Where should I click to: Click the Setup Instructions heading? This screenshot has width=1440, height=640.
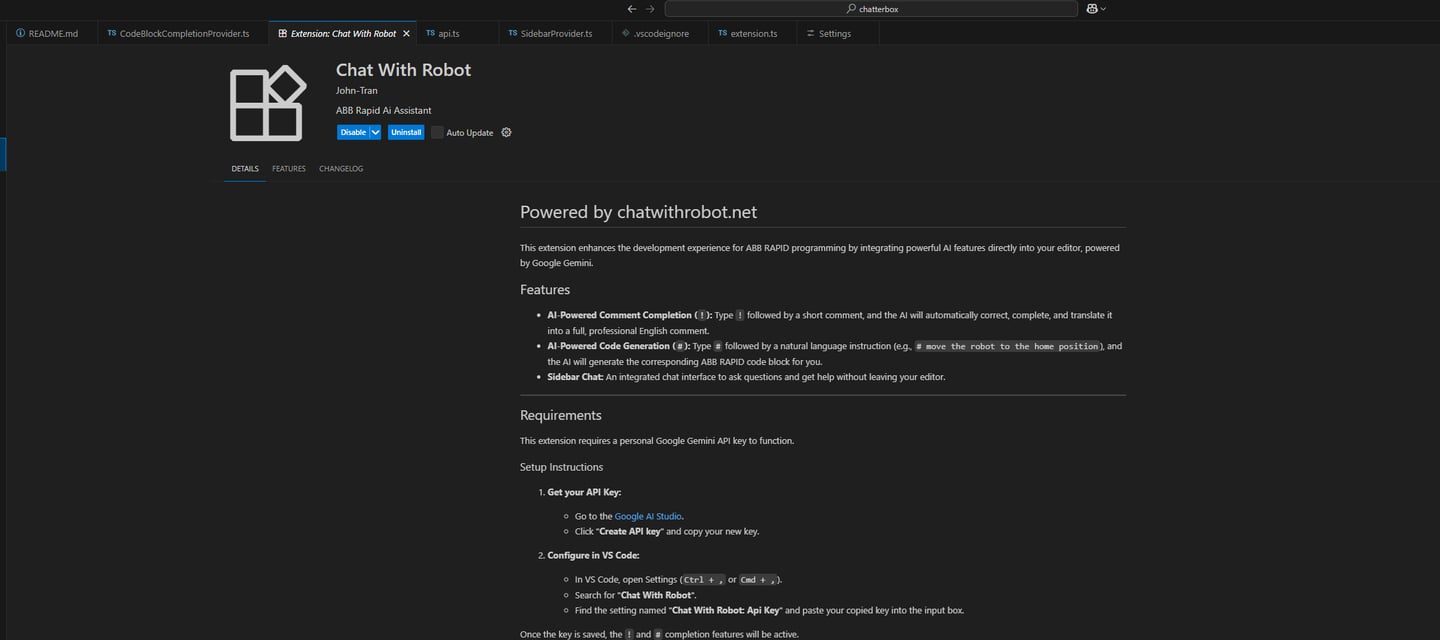click(561, 467)
